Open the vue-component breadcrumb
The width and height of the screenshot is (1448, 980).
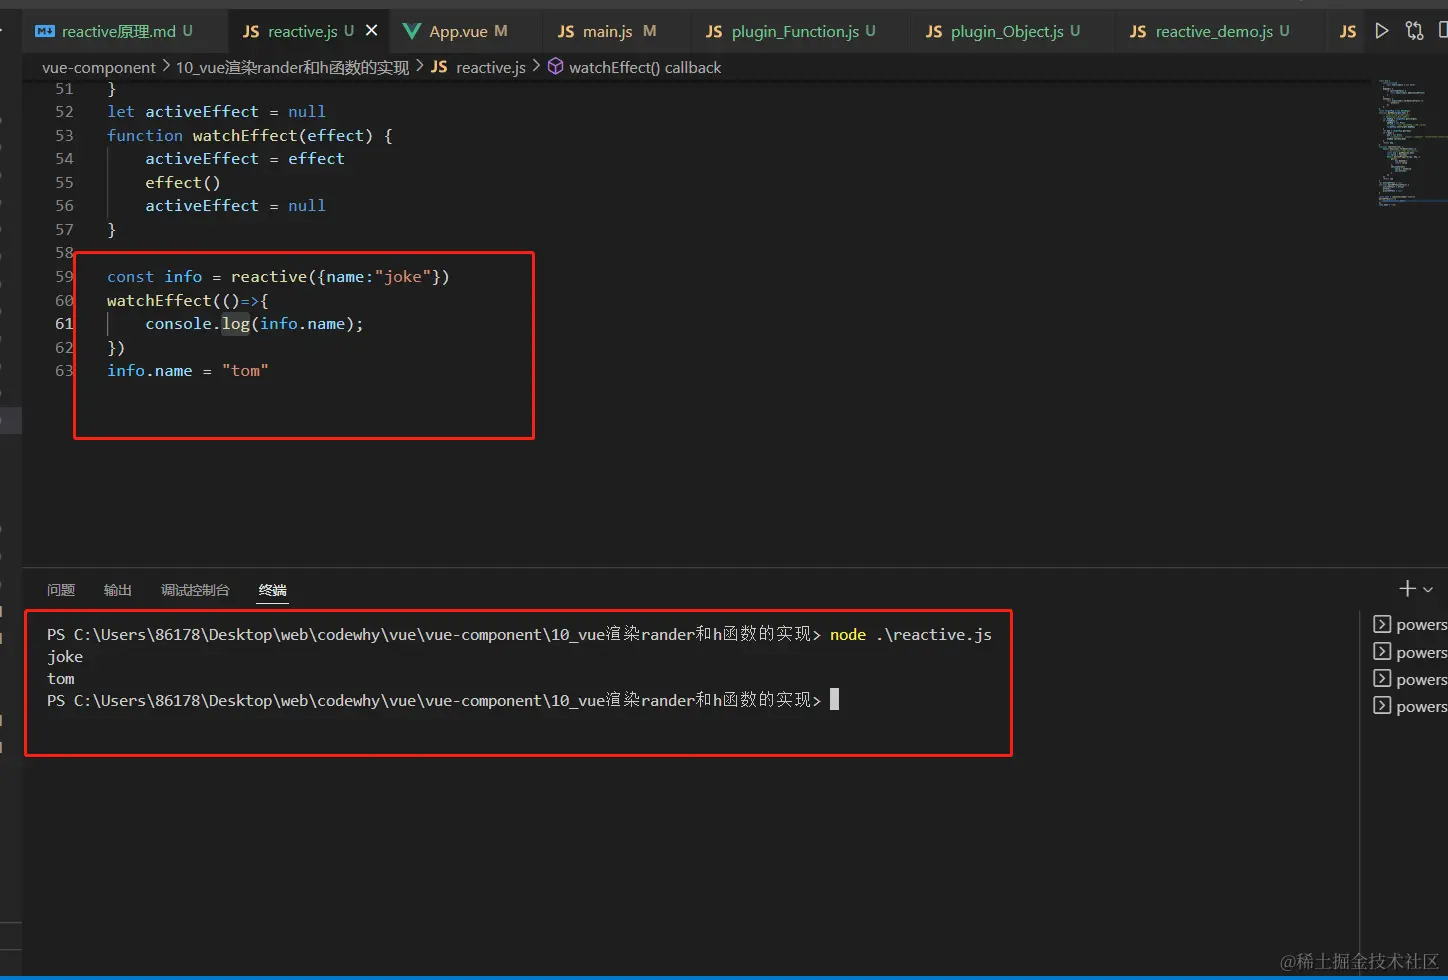[x=99, y=67]
